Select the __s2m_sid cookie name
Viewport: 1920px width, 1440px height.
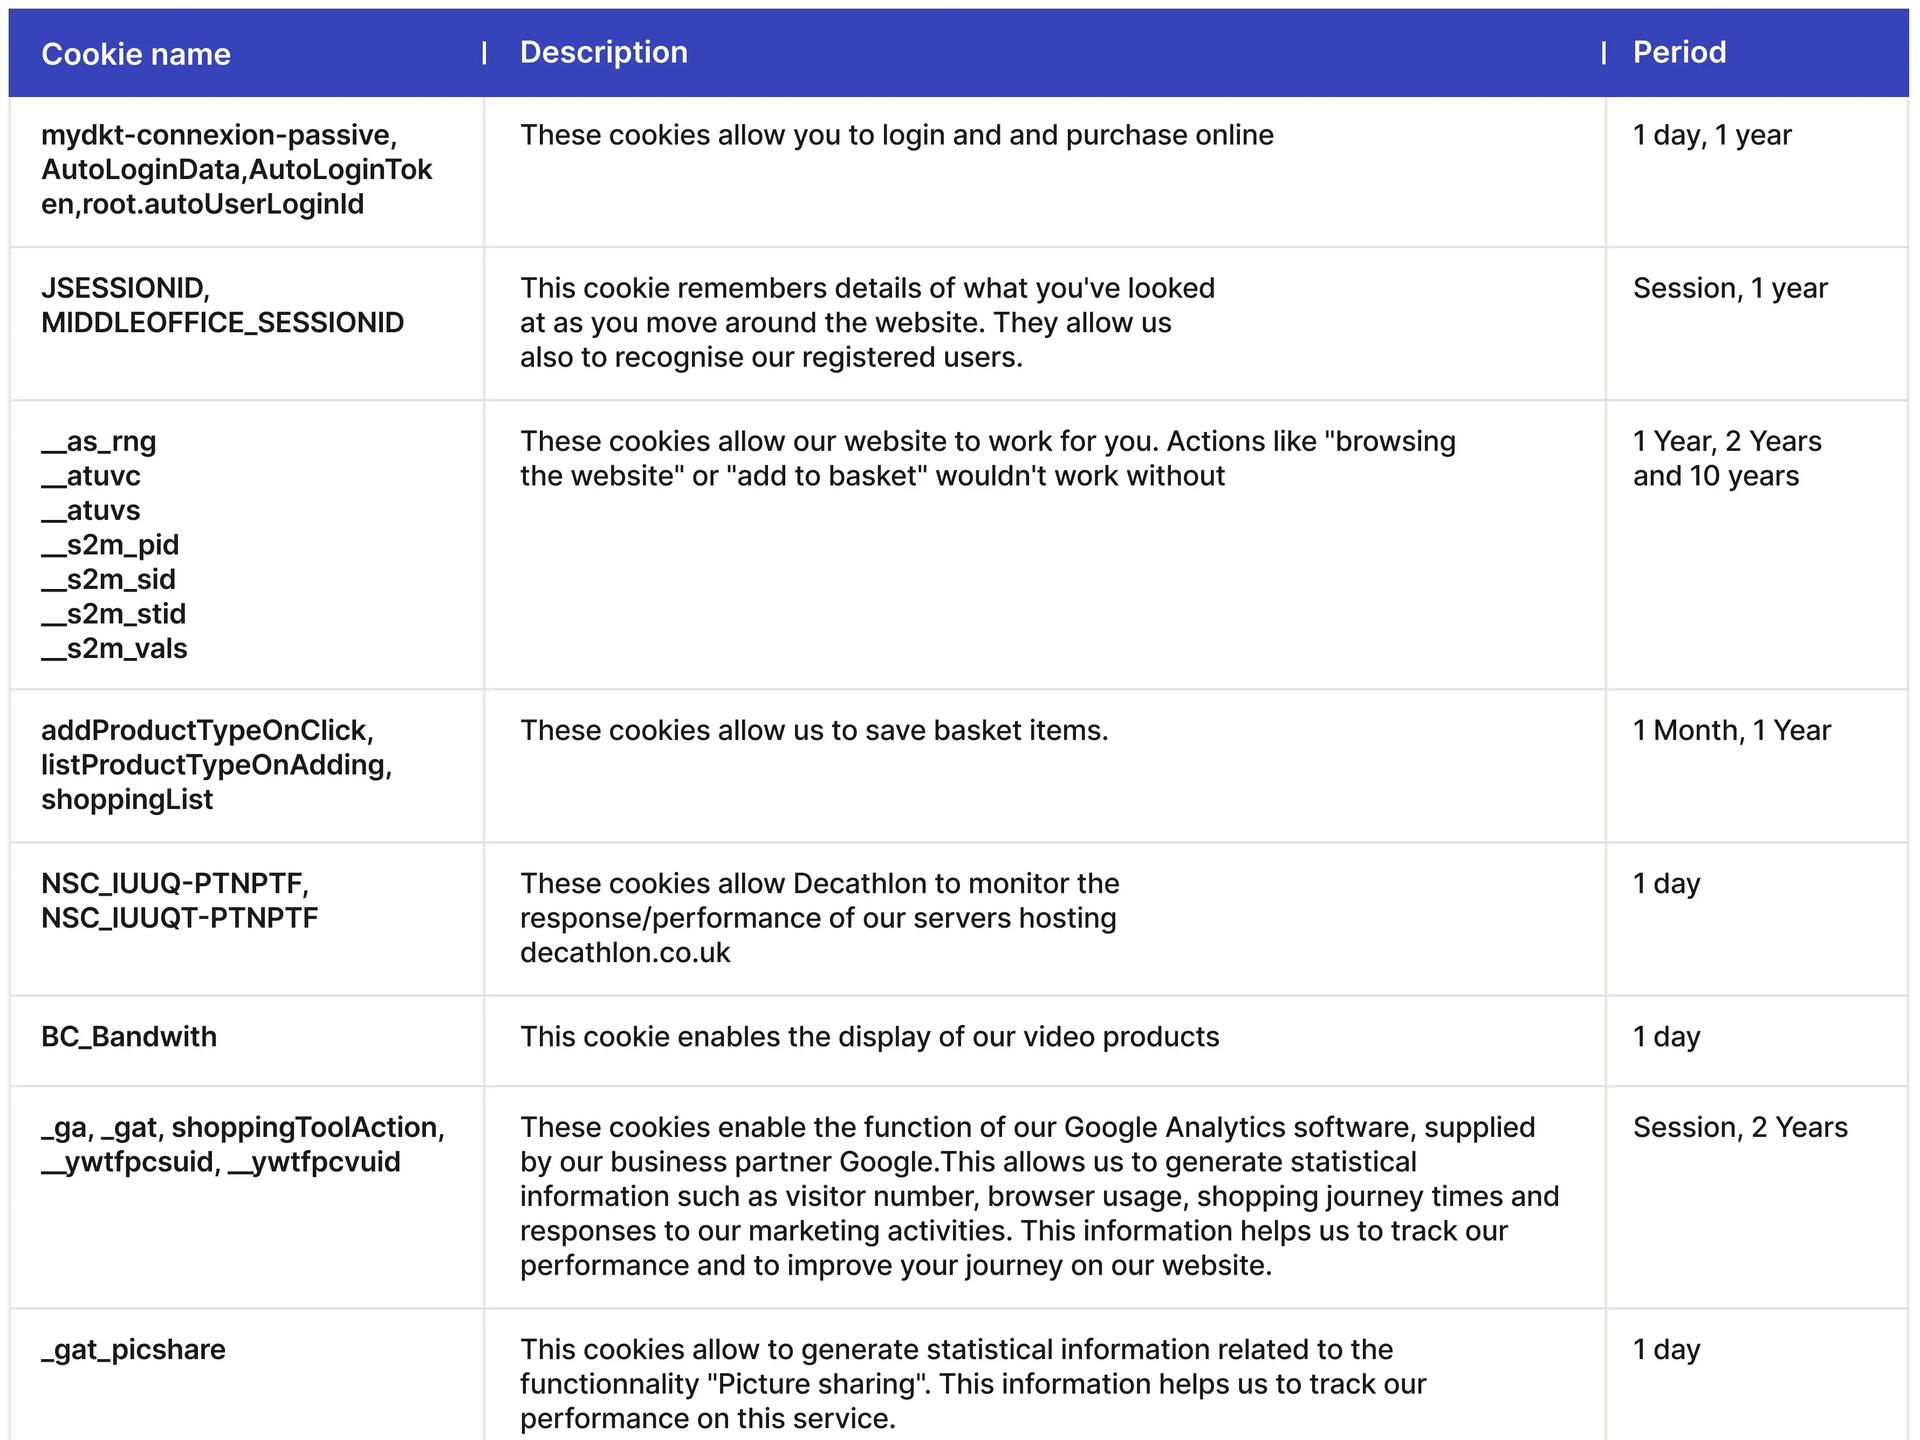coord(108,579)
